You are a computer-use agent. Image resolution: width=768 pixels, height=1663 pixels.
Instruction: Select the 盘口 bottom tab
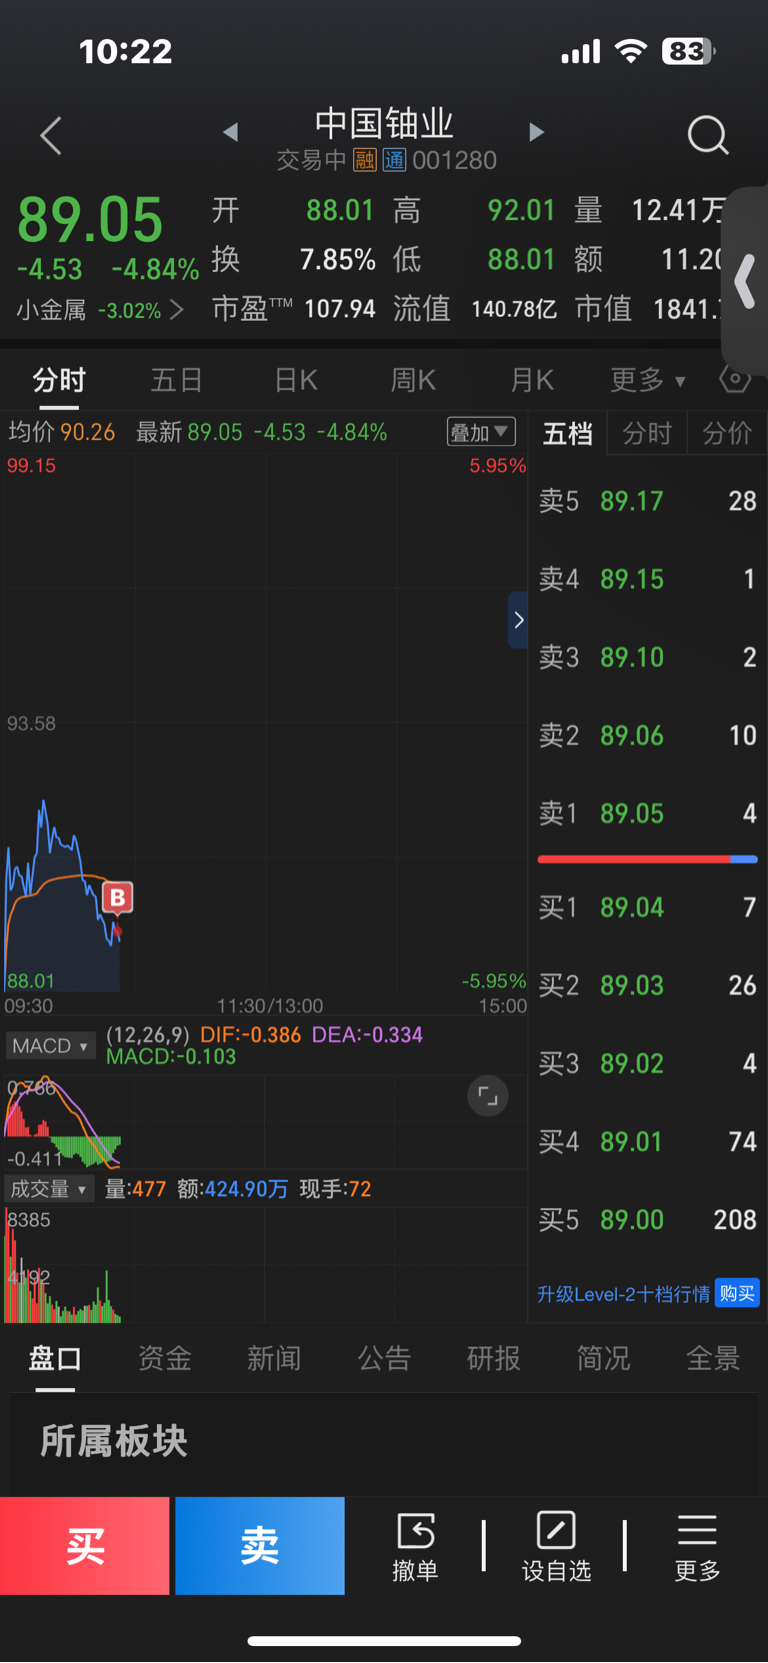(55, 1358)
